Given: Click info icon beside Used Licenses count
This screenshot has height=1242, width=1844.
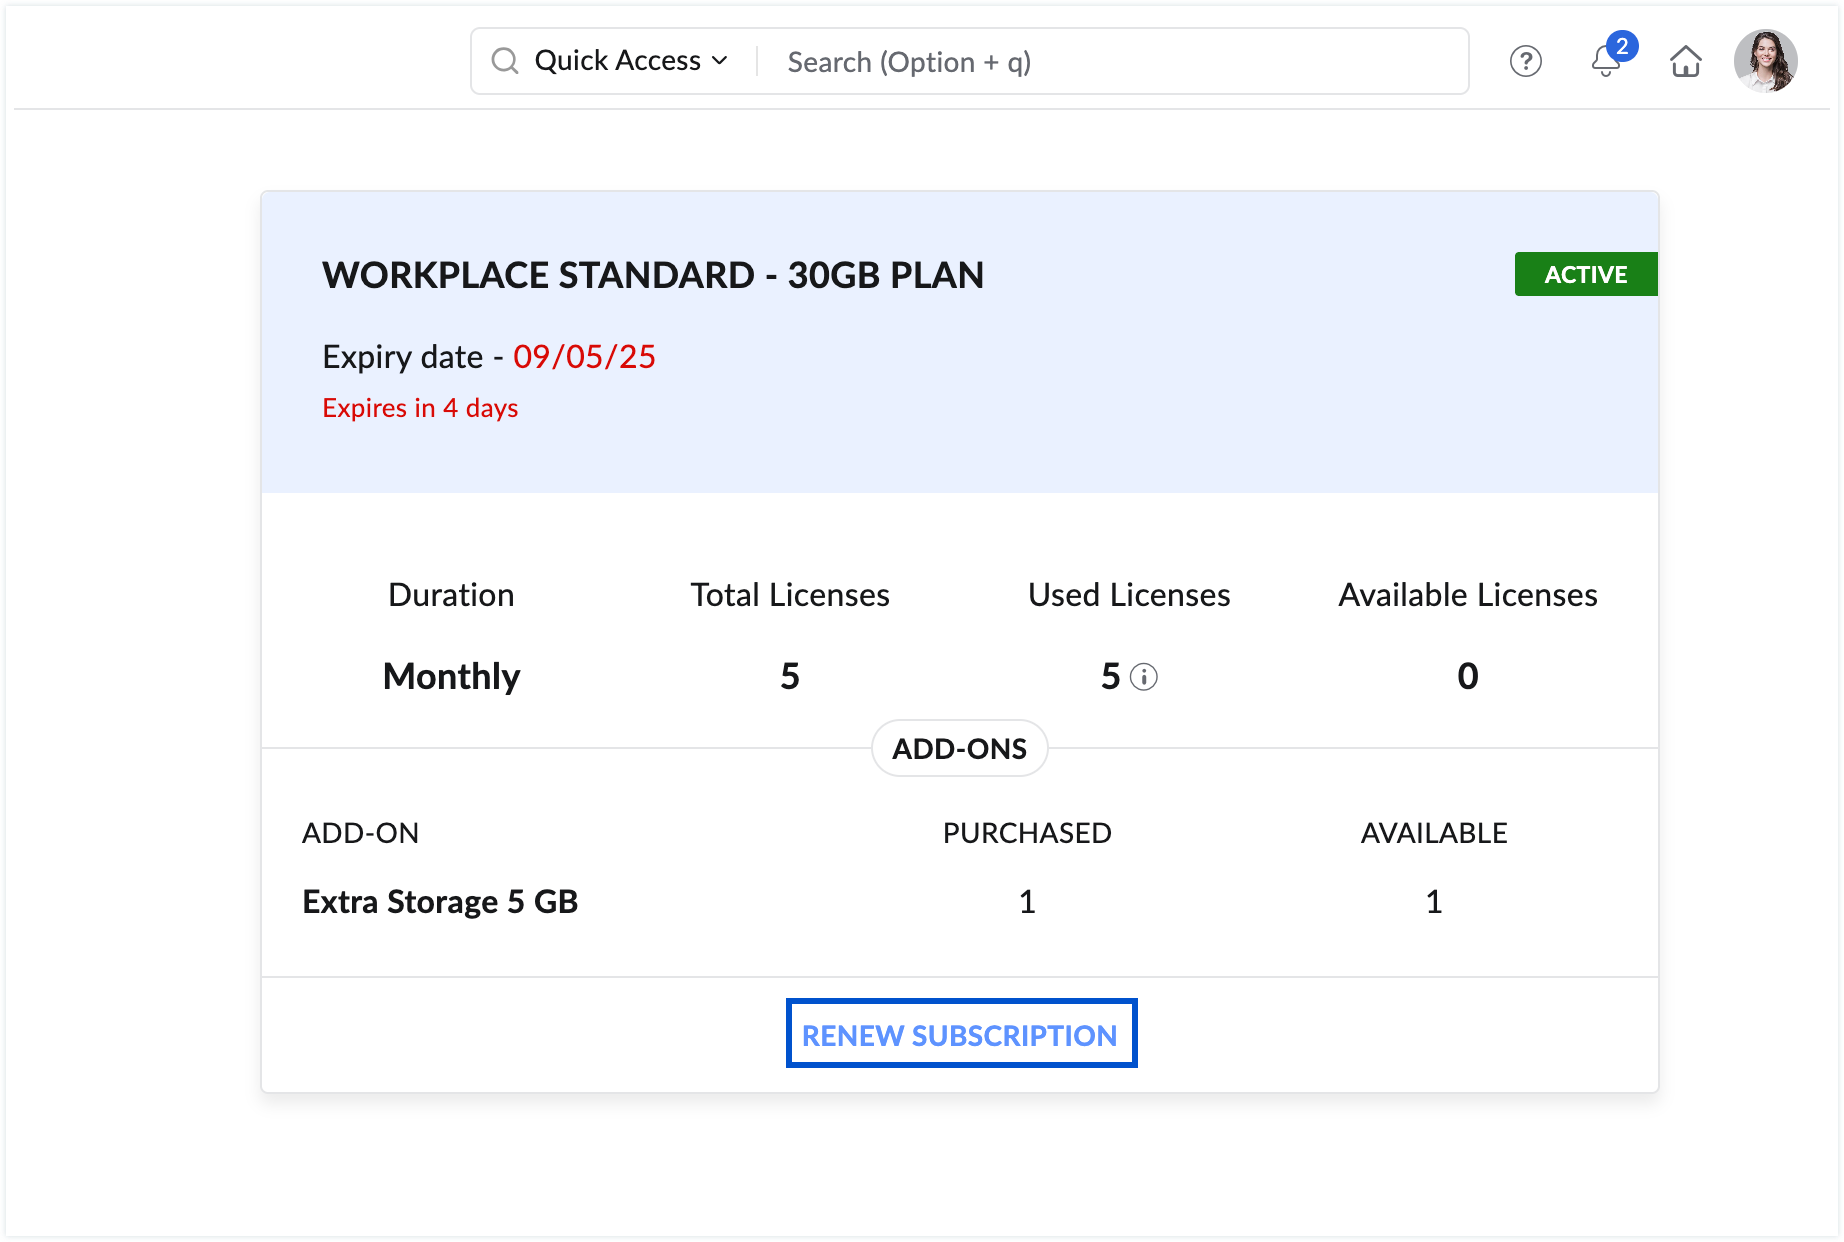Looking at the screenshot, I should point(1143,678).
